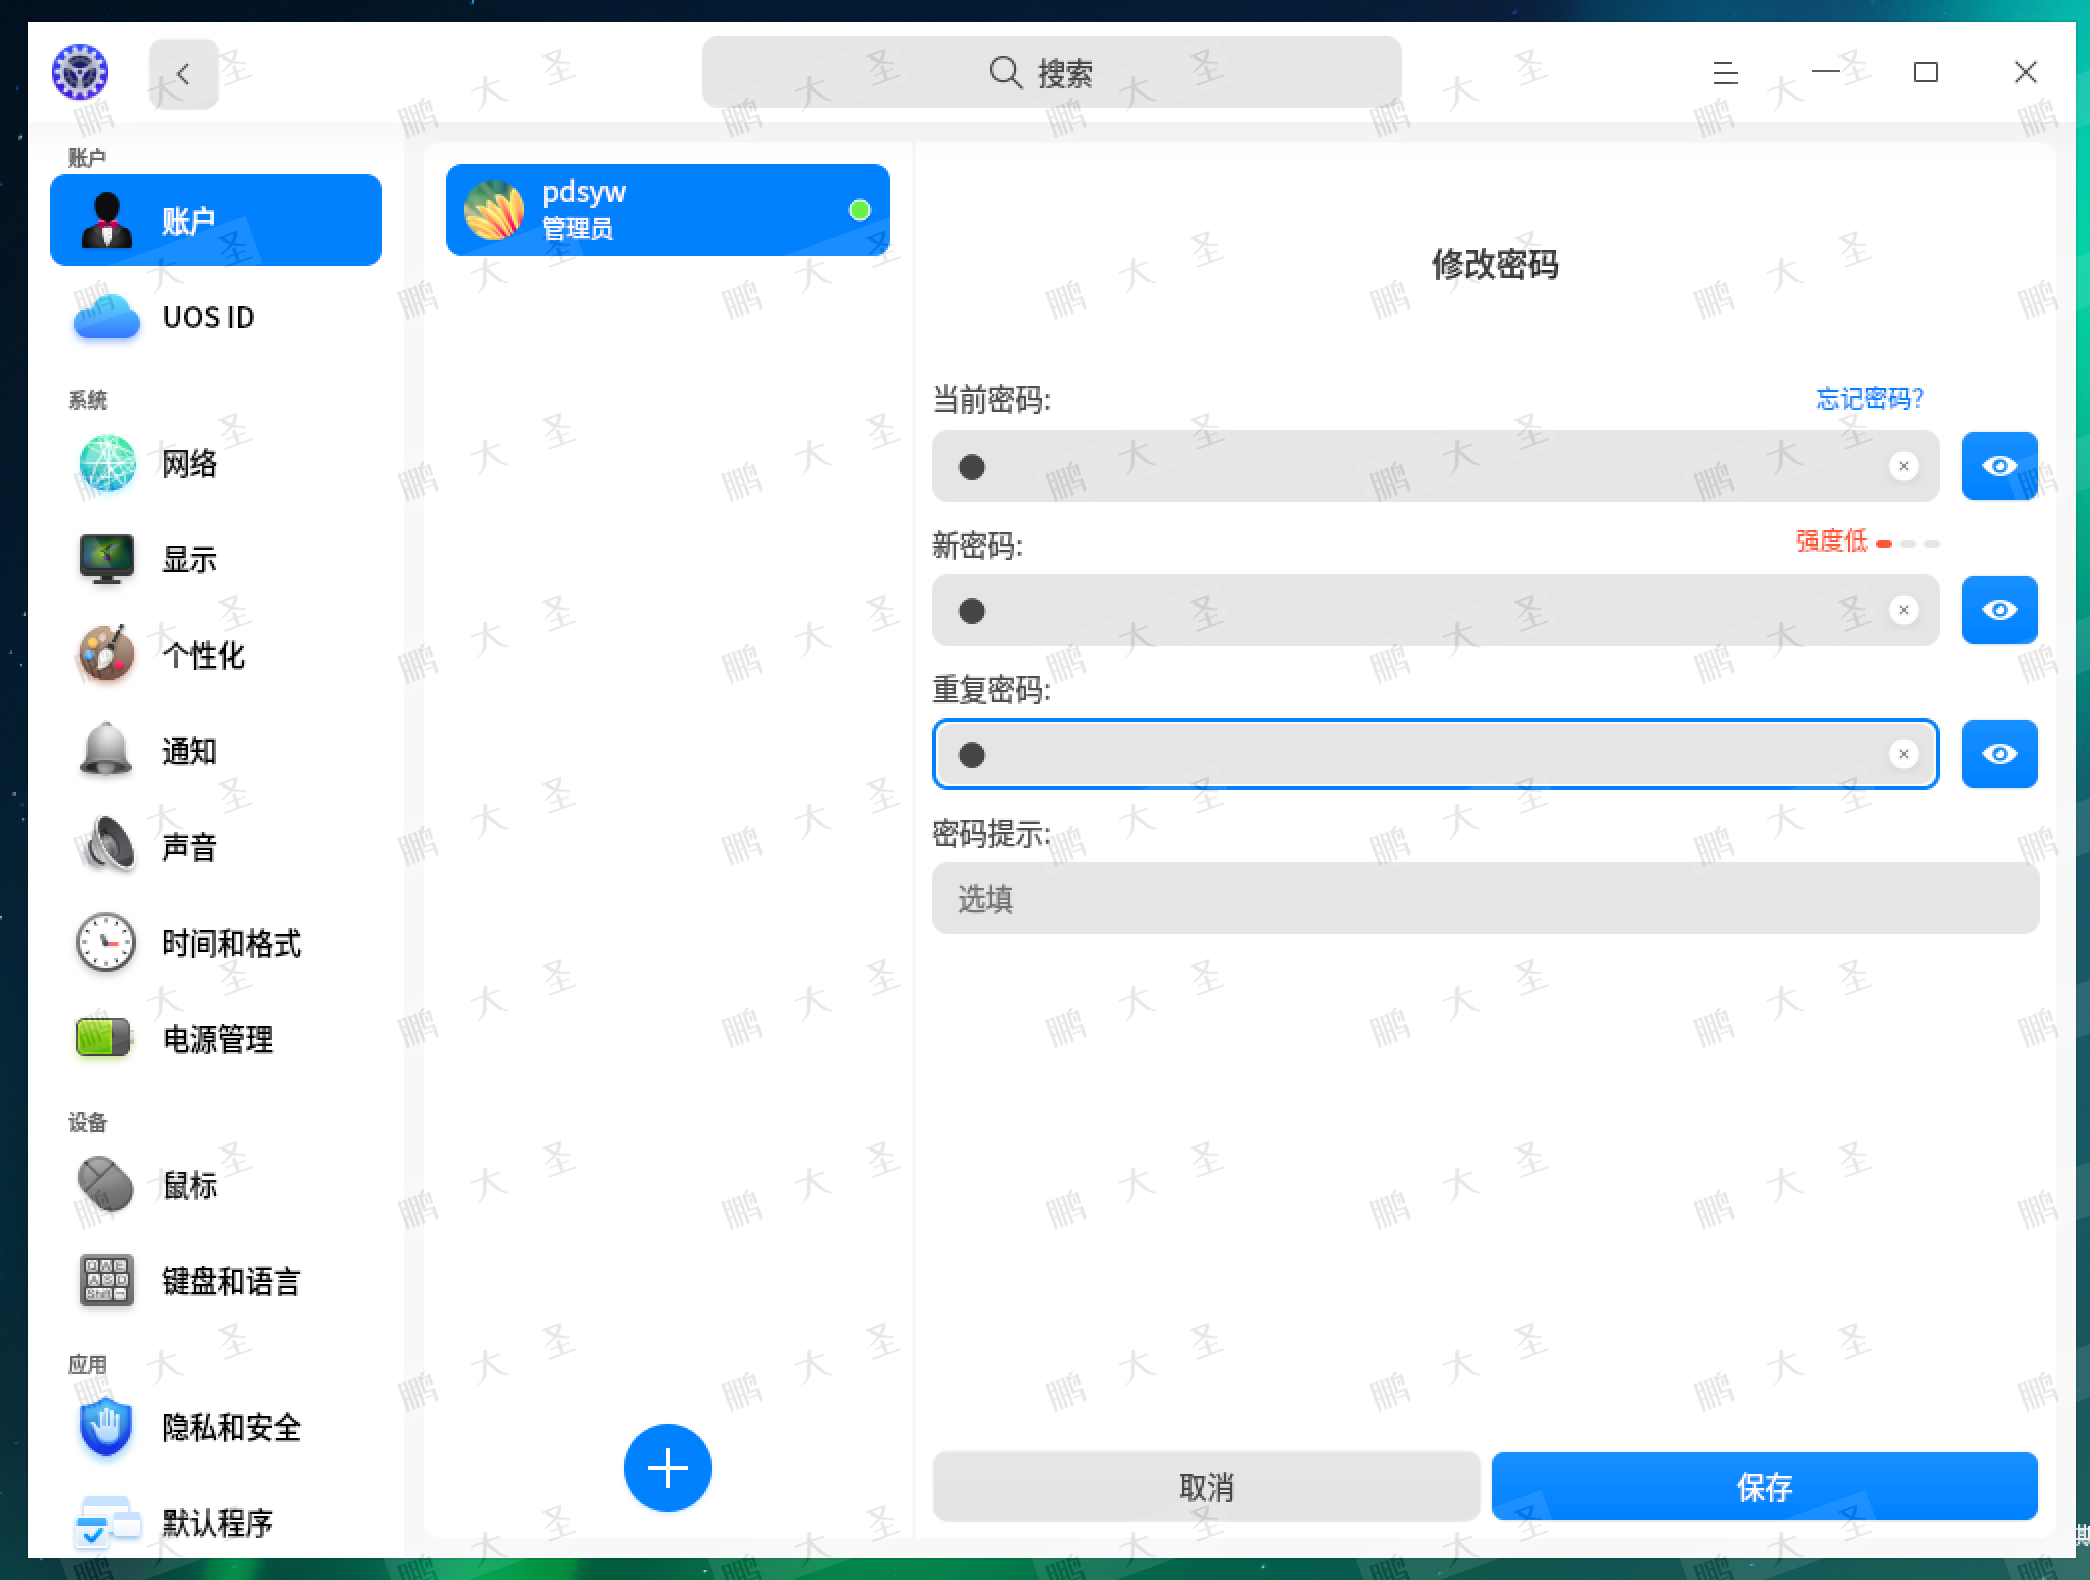Open the Notification (通知) bell icon

tap(106, 750)
